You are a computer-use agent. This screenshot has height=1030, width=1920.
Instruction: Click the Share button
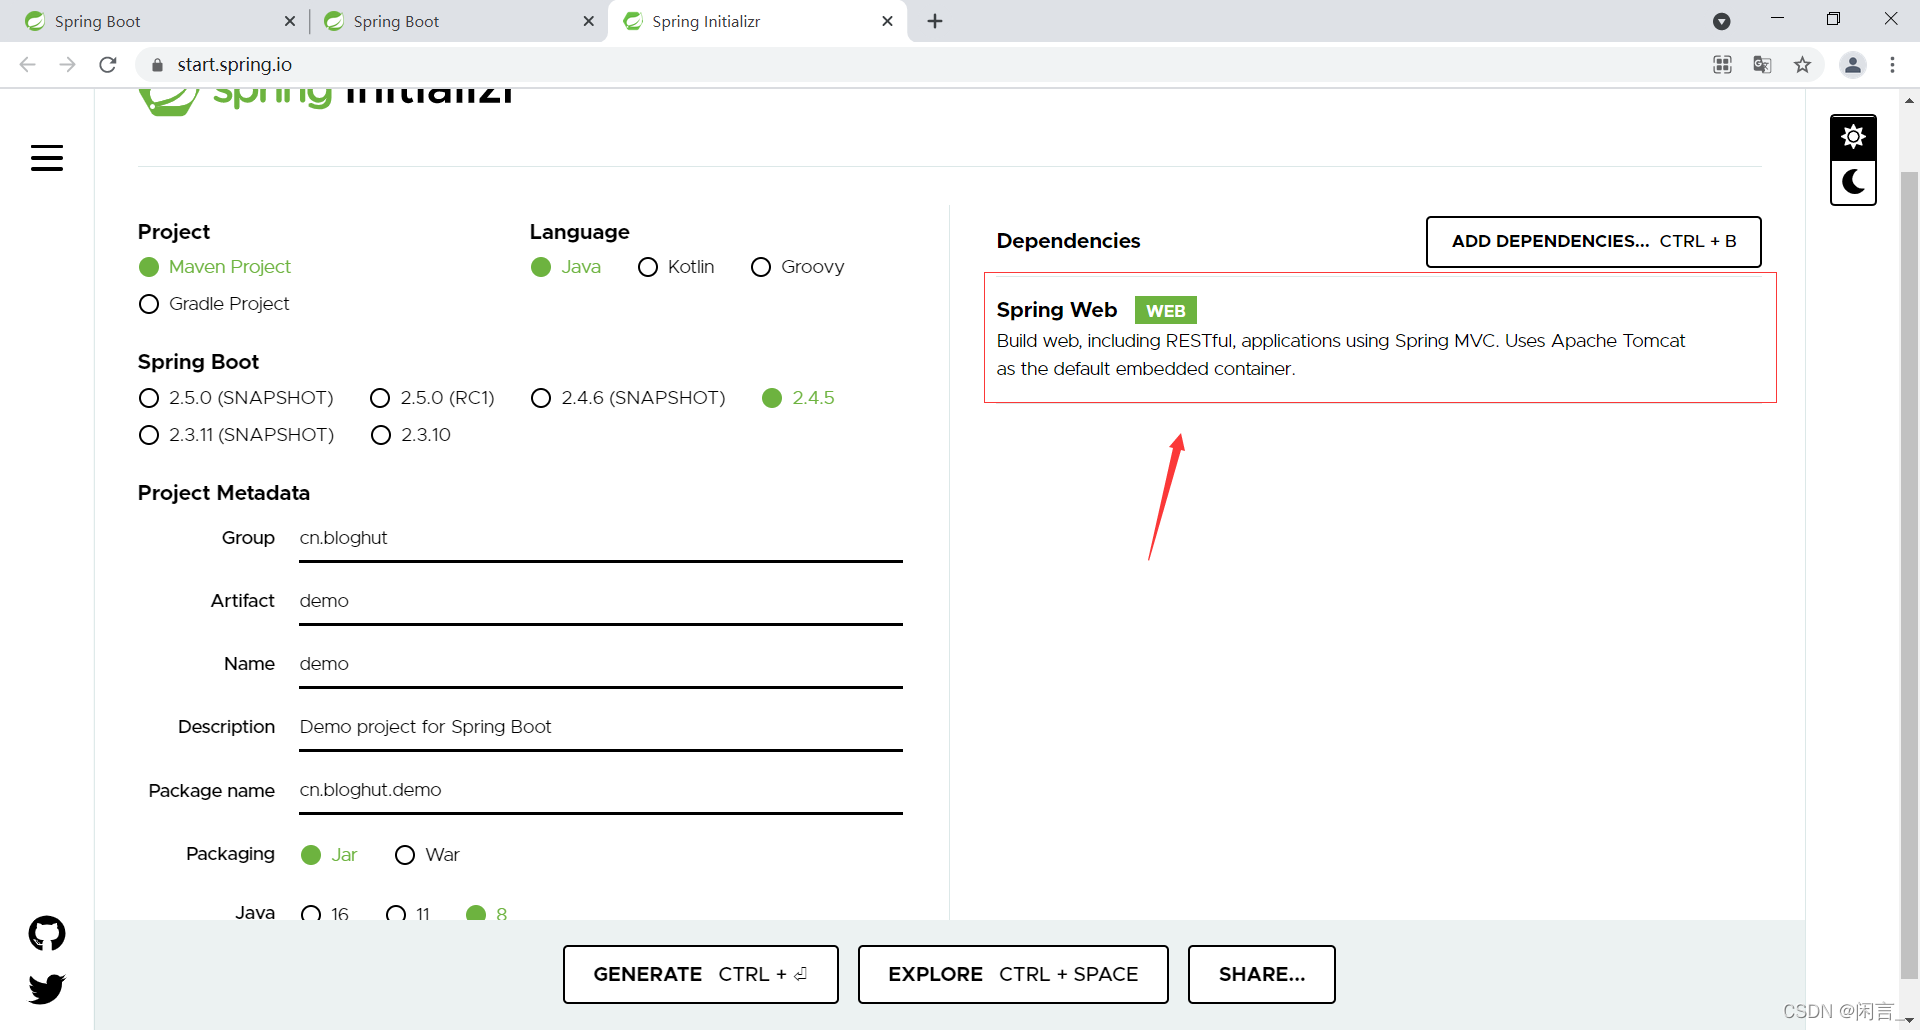click(x=1262, y=974)
